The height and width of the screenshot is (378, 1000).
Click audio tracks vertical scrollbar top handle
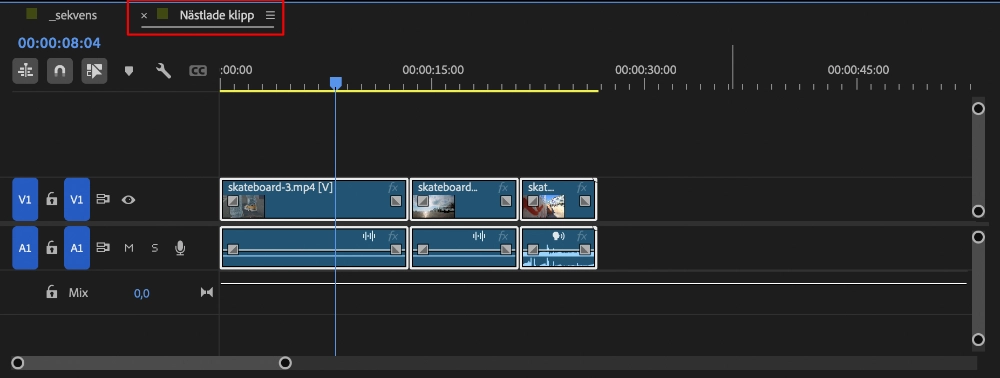pos(978,237)
